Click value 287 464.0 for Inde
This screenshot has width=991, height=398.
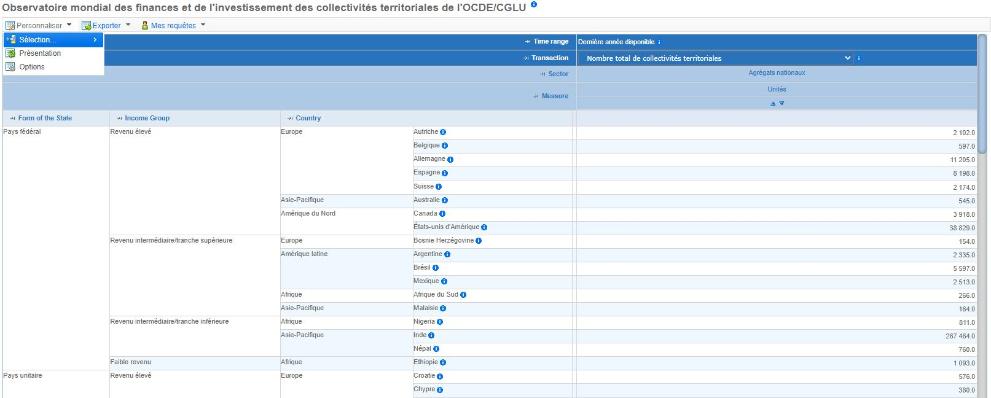coord(960,336)
